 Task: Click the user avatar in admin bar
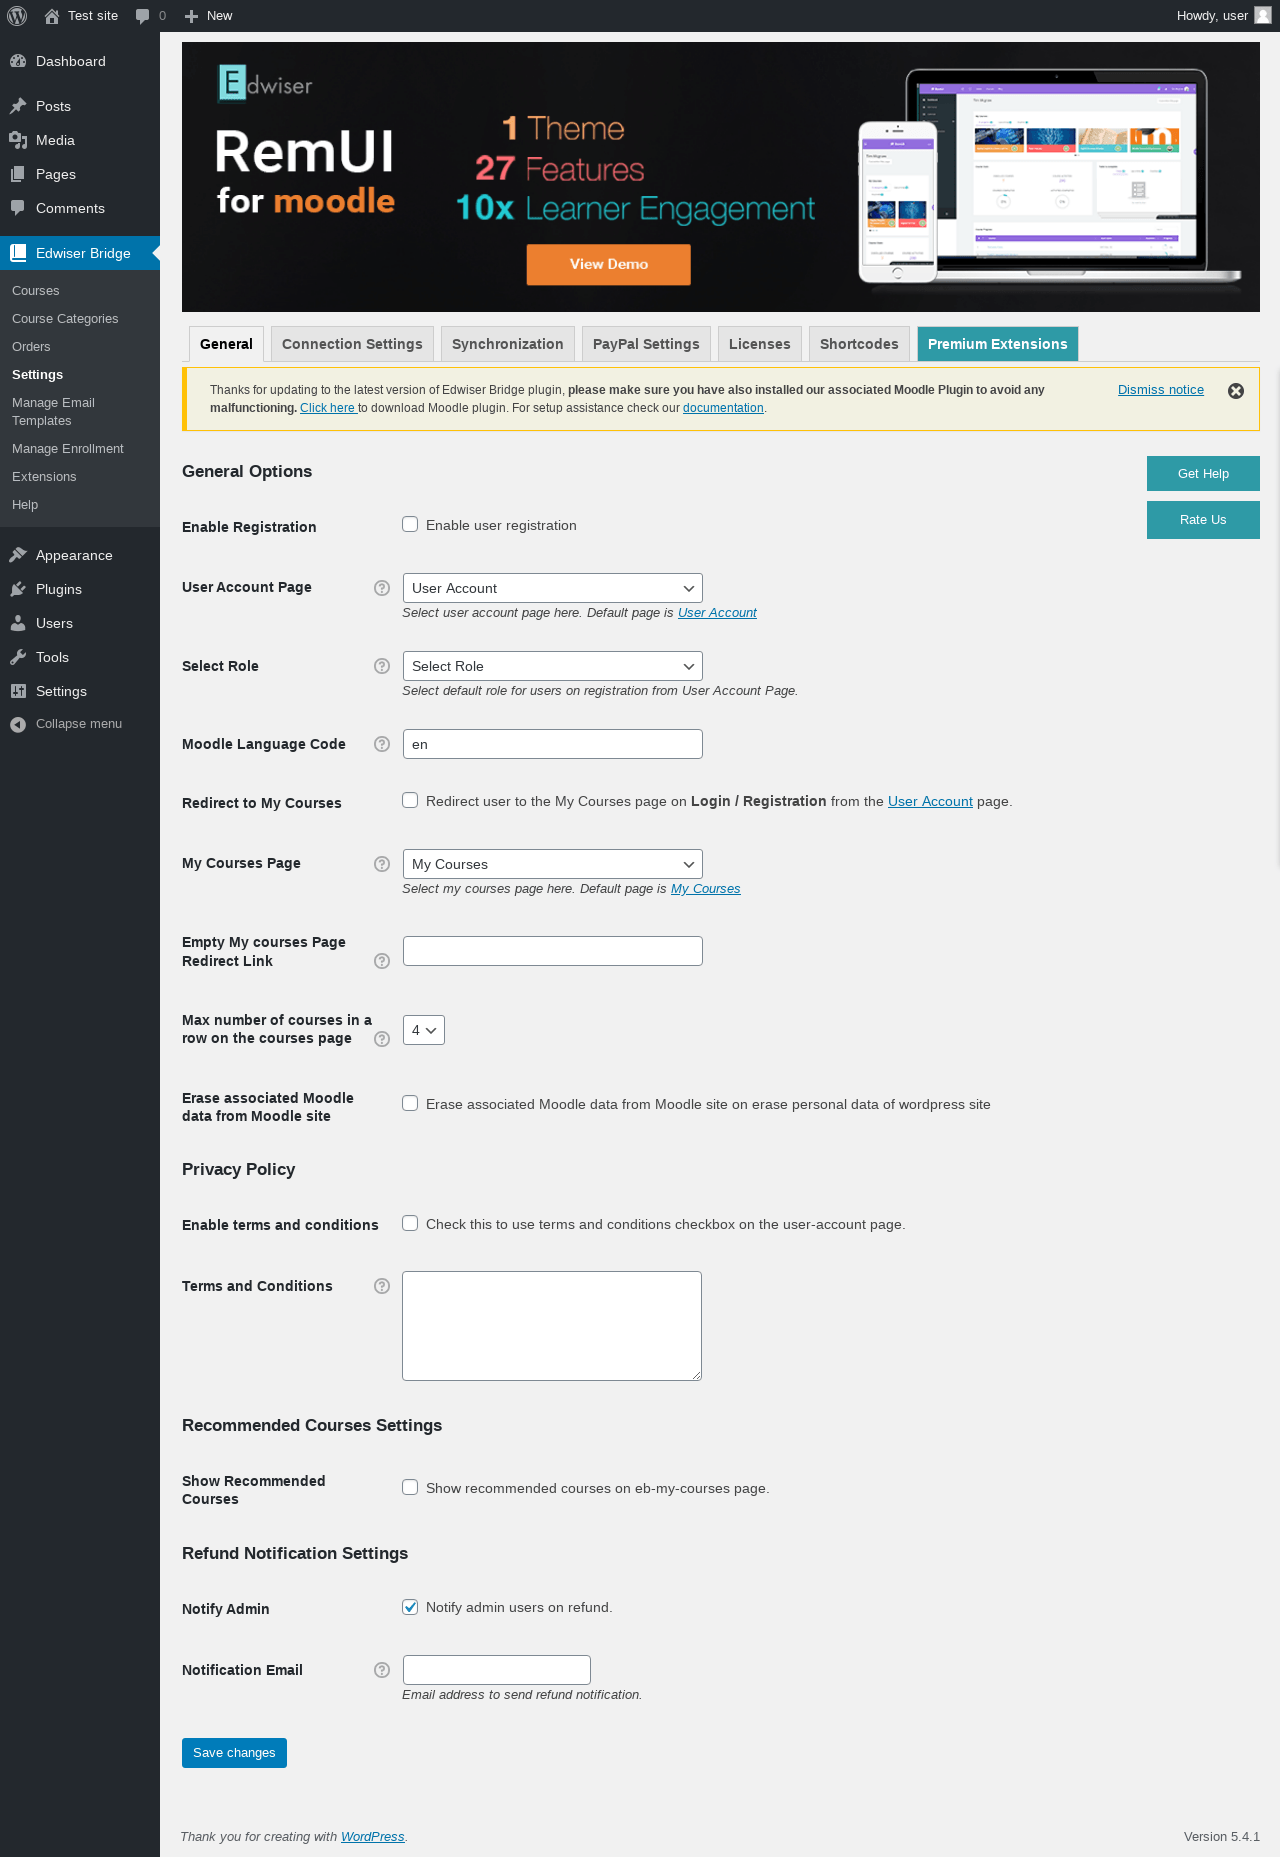click(x=1263, y=16)
